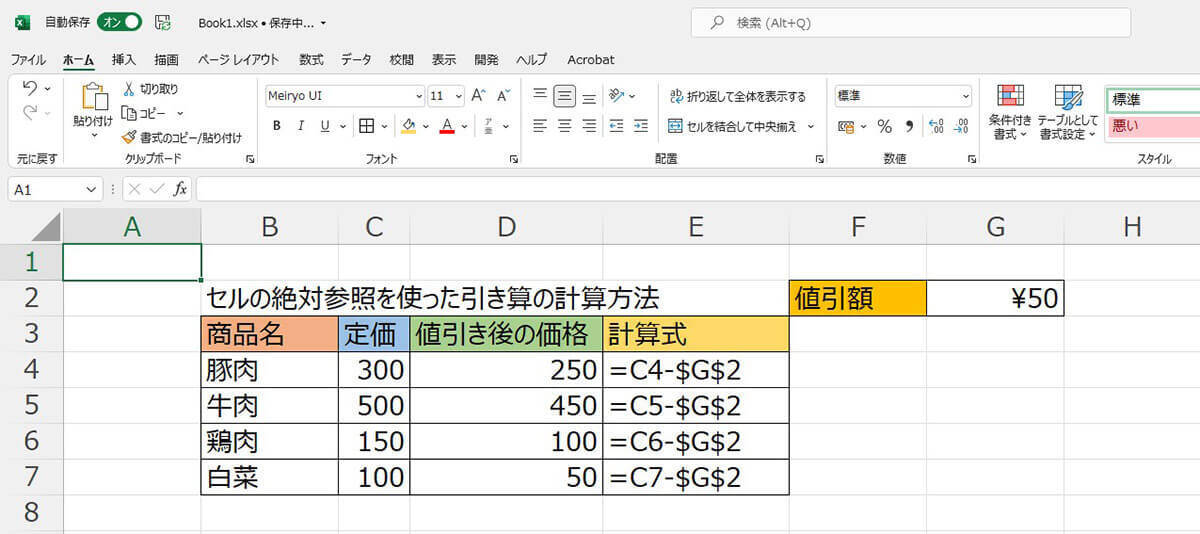The height and width of the screenshot is (534, 1200).
Task: Select cell G2 containing ¥50
Action: 994,298
